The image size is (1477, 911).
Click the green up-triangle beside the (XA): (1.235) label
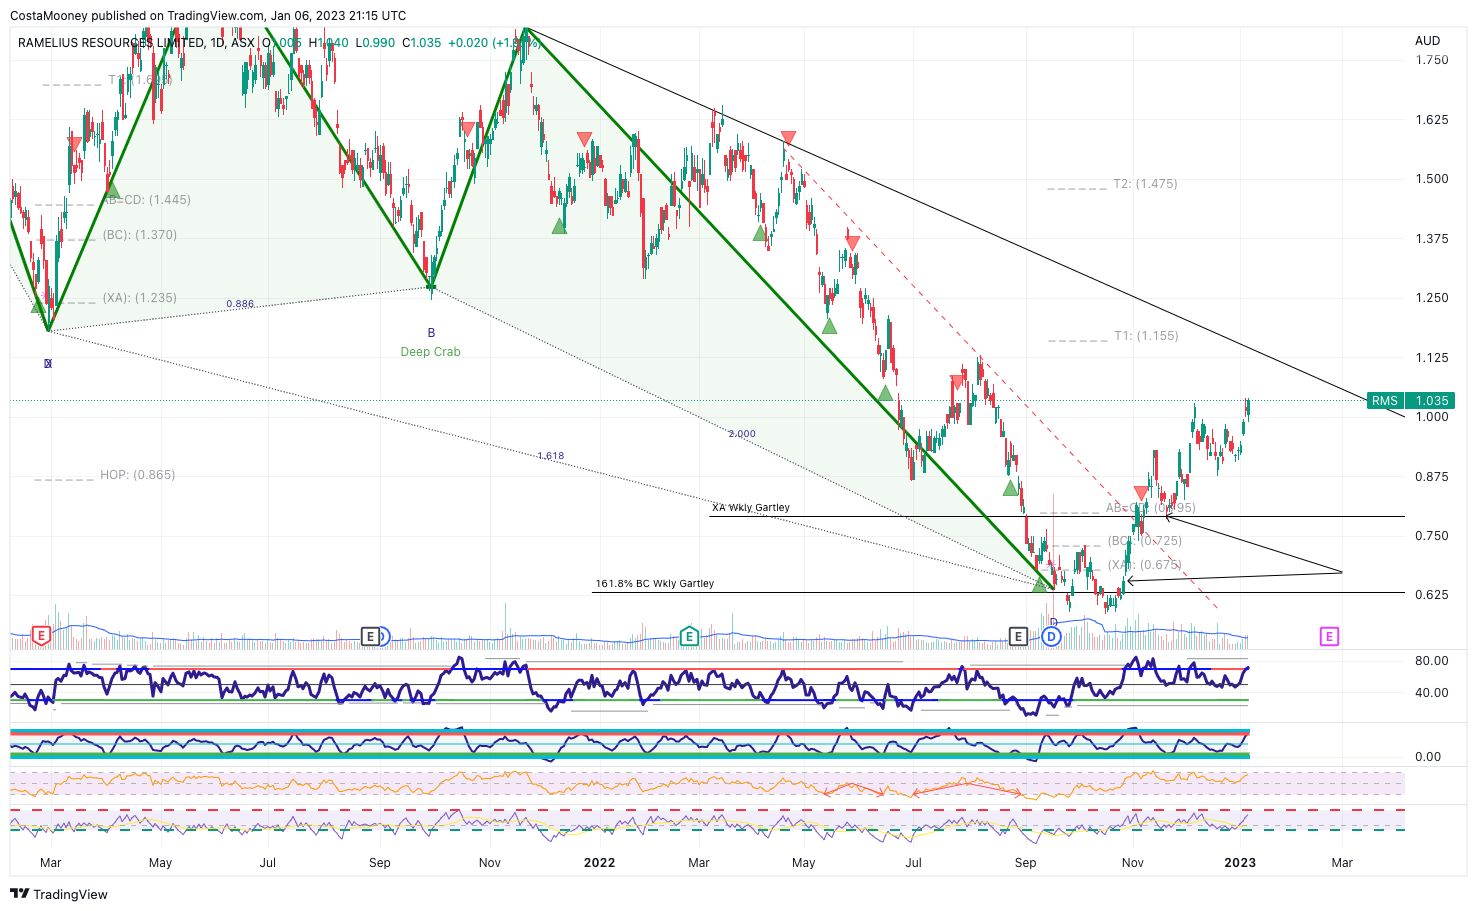click(x=38, y=306)
